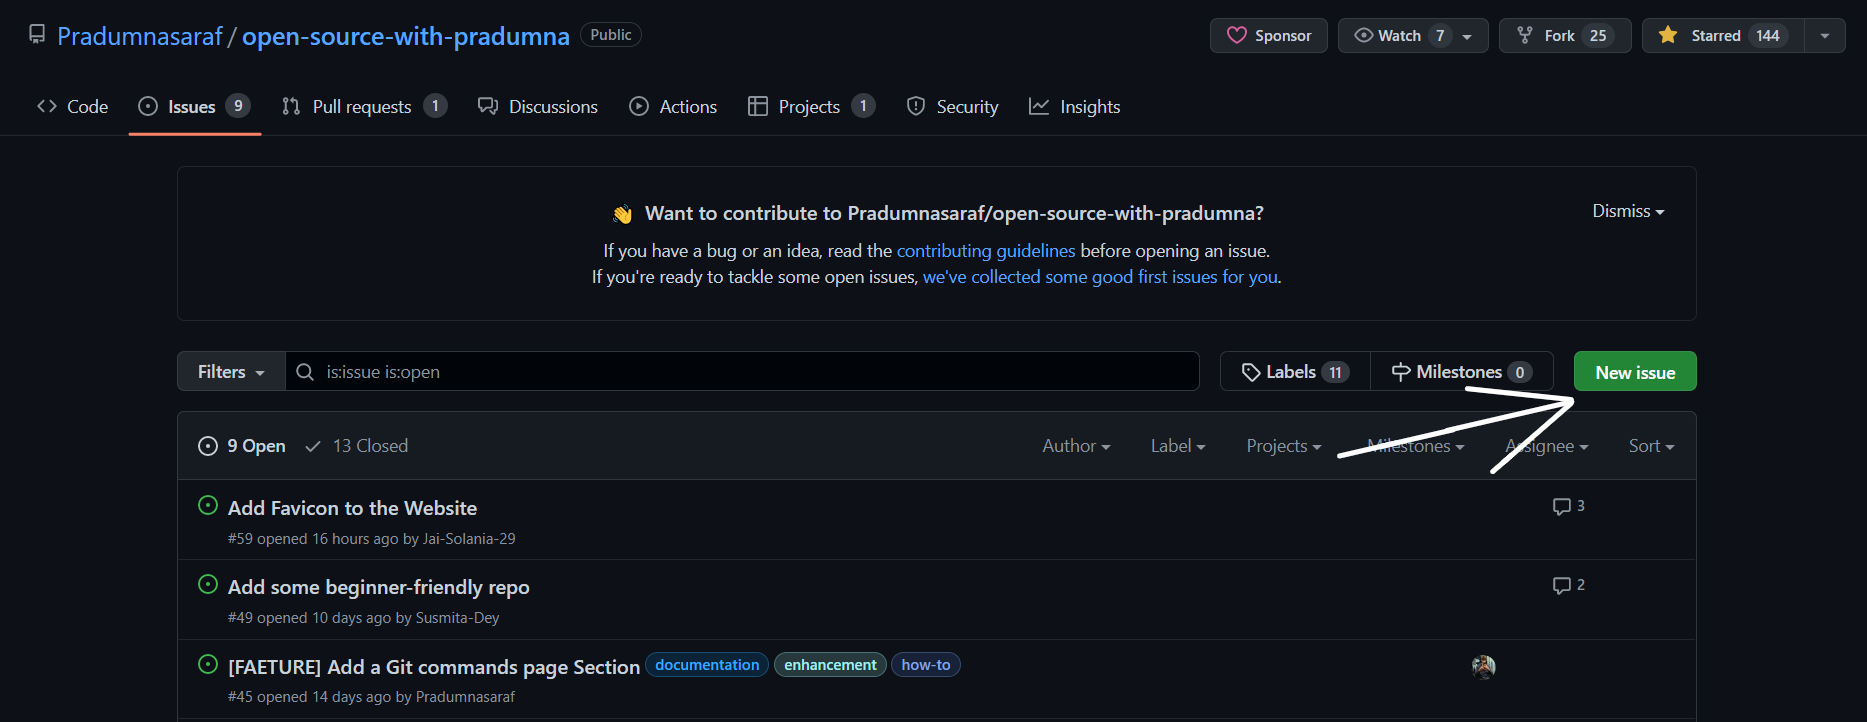The width and height of the screenshot is (1867, 722).
Task: Expand the Author filter dropdown
Action: click(1076, 446)
